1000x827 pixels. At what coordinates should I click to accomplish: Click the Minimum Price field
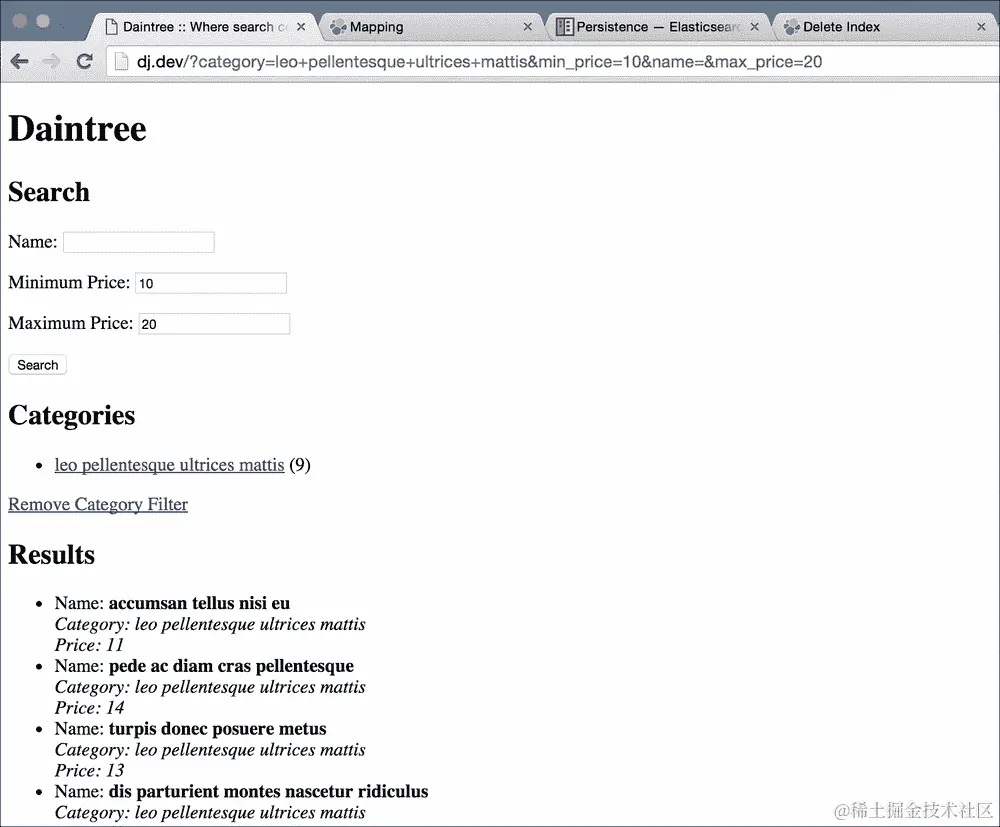click(x=211, y=283)
